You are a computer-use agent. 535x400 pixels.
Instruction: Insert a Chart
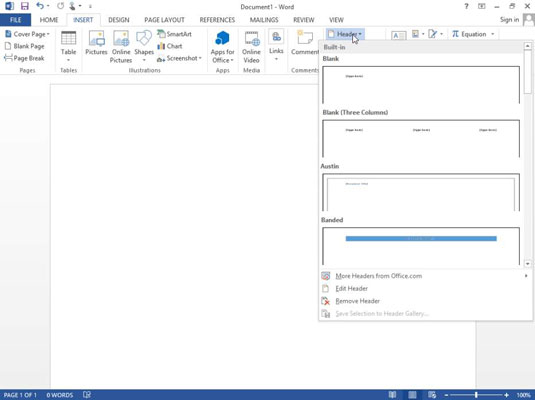pyautogui.click(x=170, y=46)
